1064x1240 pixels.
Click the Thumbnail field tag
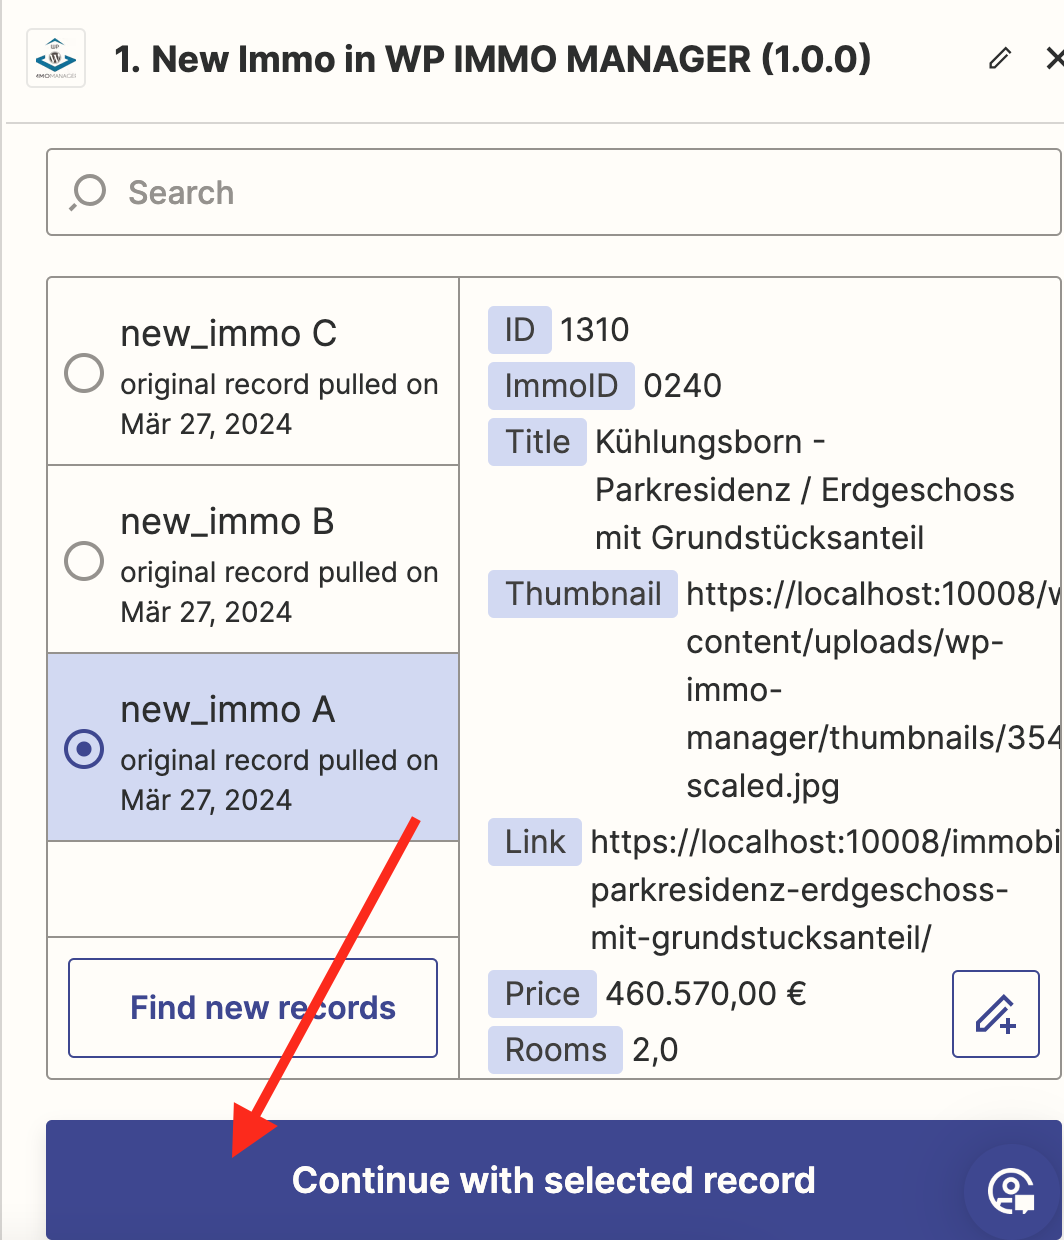583,594
